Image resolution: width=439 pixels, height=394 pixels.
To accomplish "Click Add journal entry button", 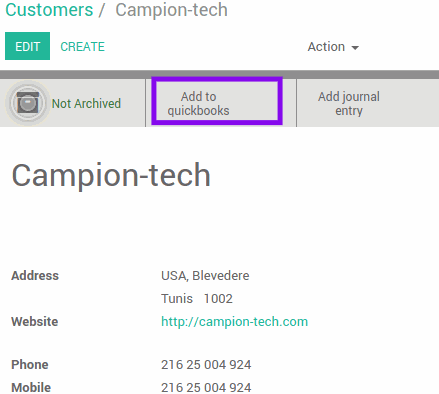I will (x=349, y=103).
